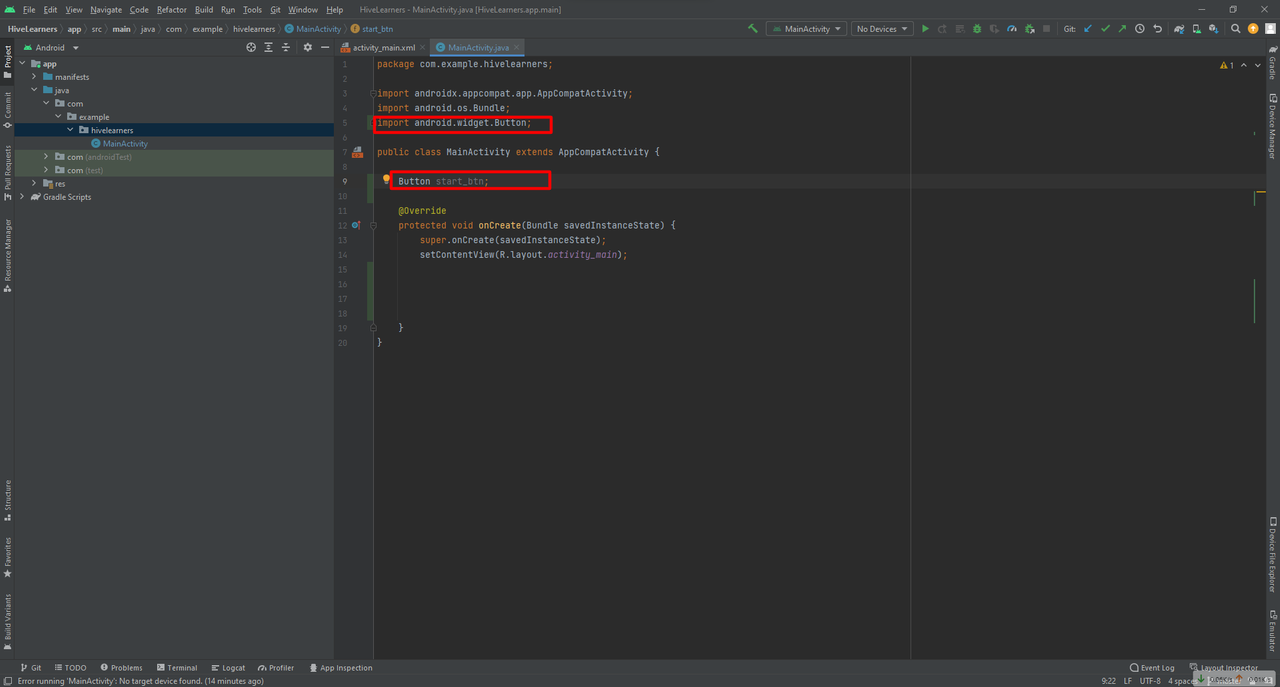Toggle the Resource Manager tool window
The height and width of the screenshot is (687, 1280).
coord(7,255)
